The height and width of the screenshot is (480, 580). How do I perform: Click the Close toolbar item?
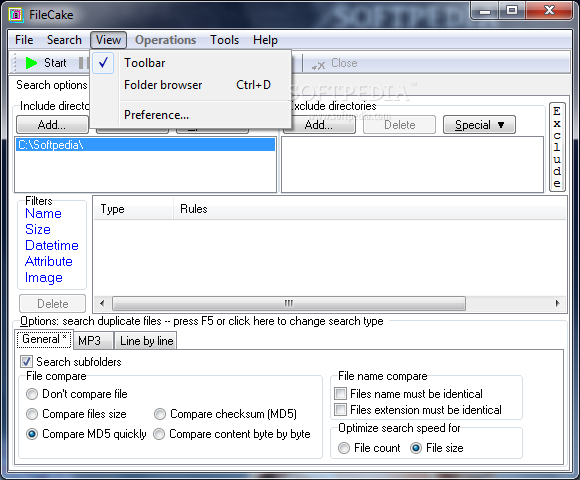[x=334, y=63]
